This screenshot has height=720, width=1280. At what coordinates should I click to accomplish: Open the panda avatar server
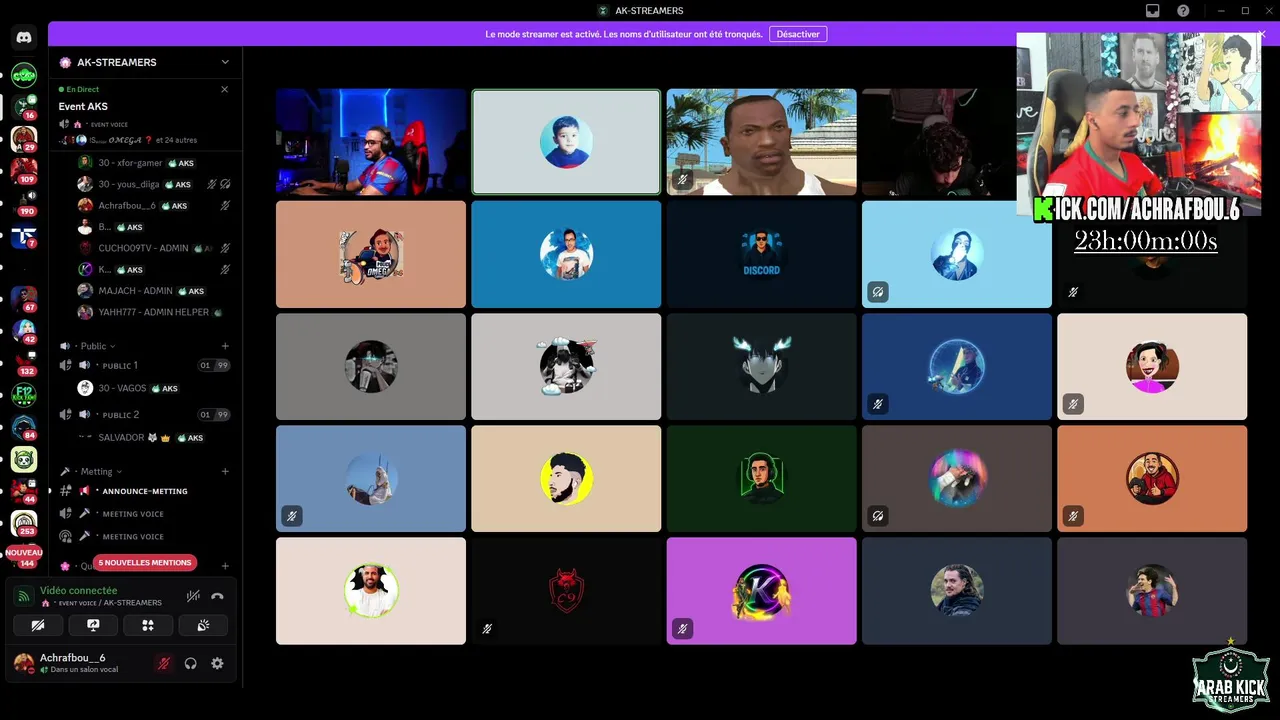coord(24,459)
